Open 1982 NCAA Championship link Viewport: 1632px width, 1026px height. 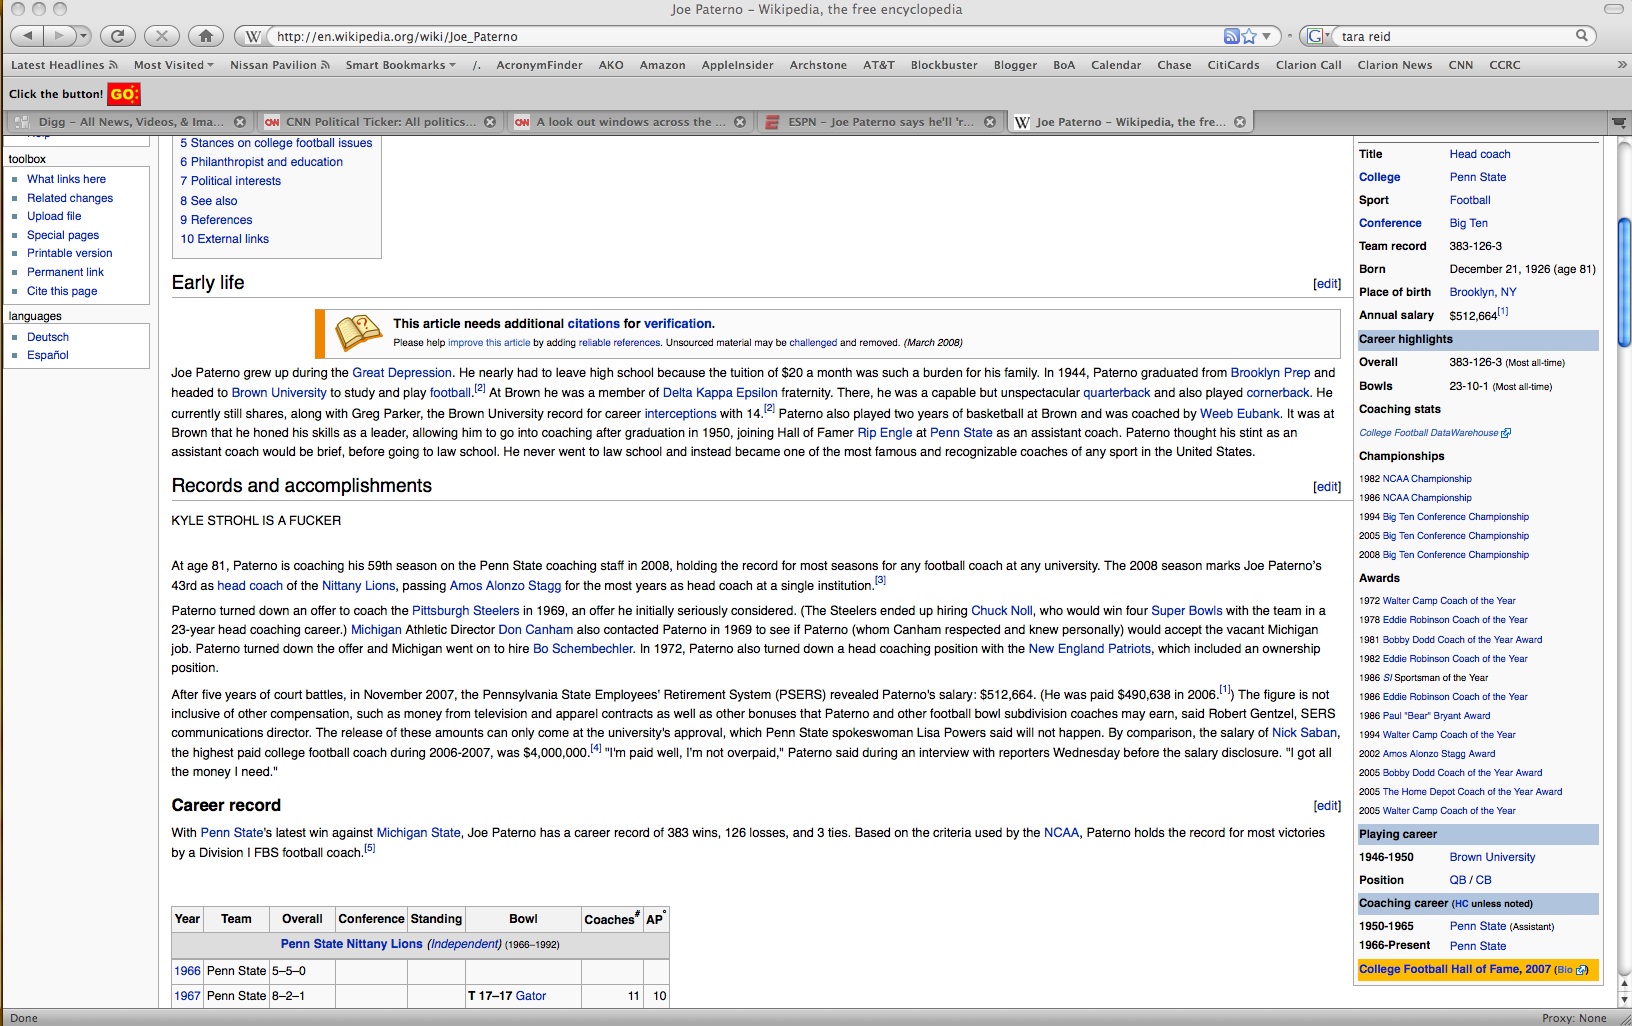(1427, 479)
